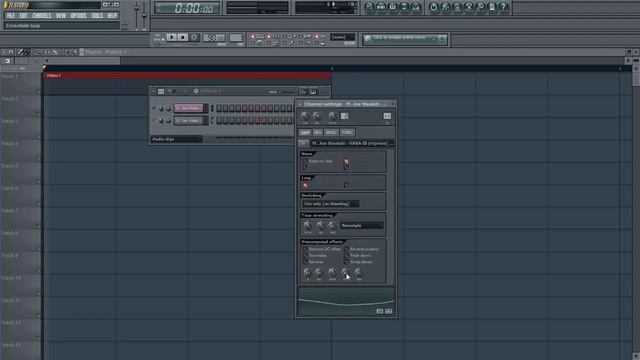Open the step sequencer shortcut icon
The height and width of the screenshot is (360, 640).
(x=381, y=7)
